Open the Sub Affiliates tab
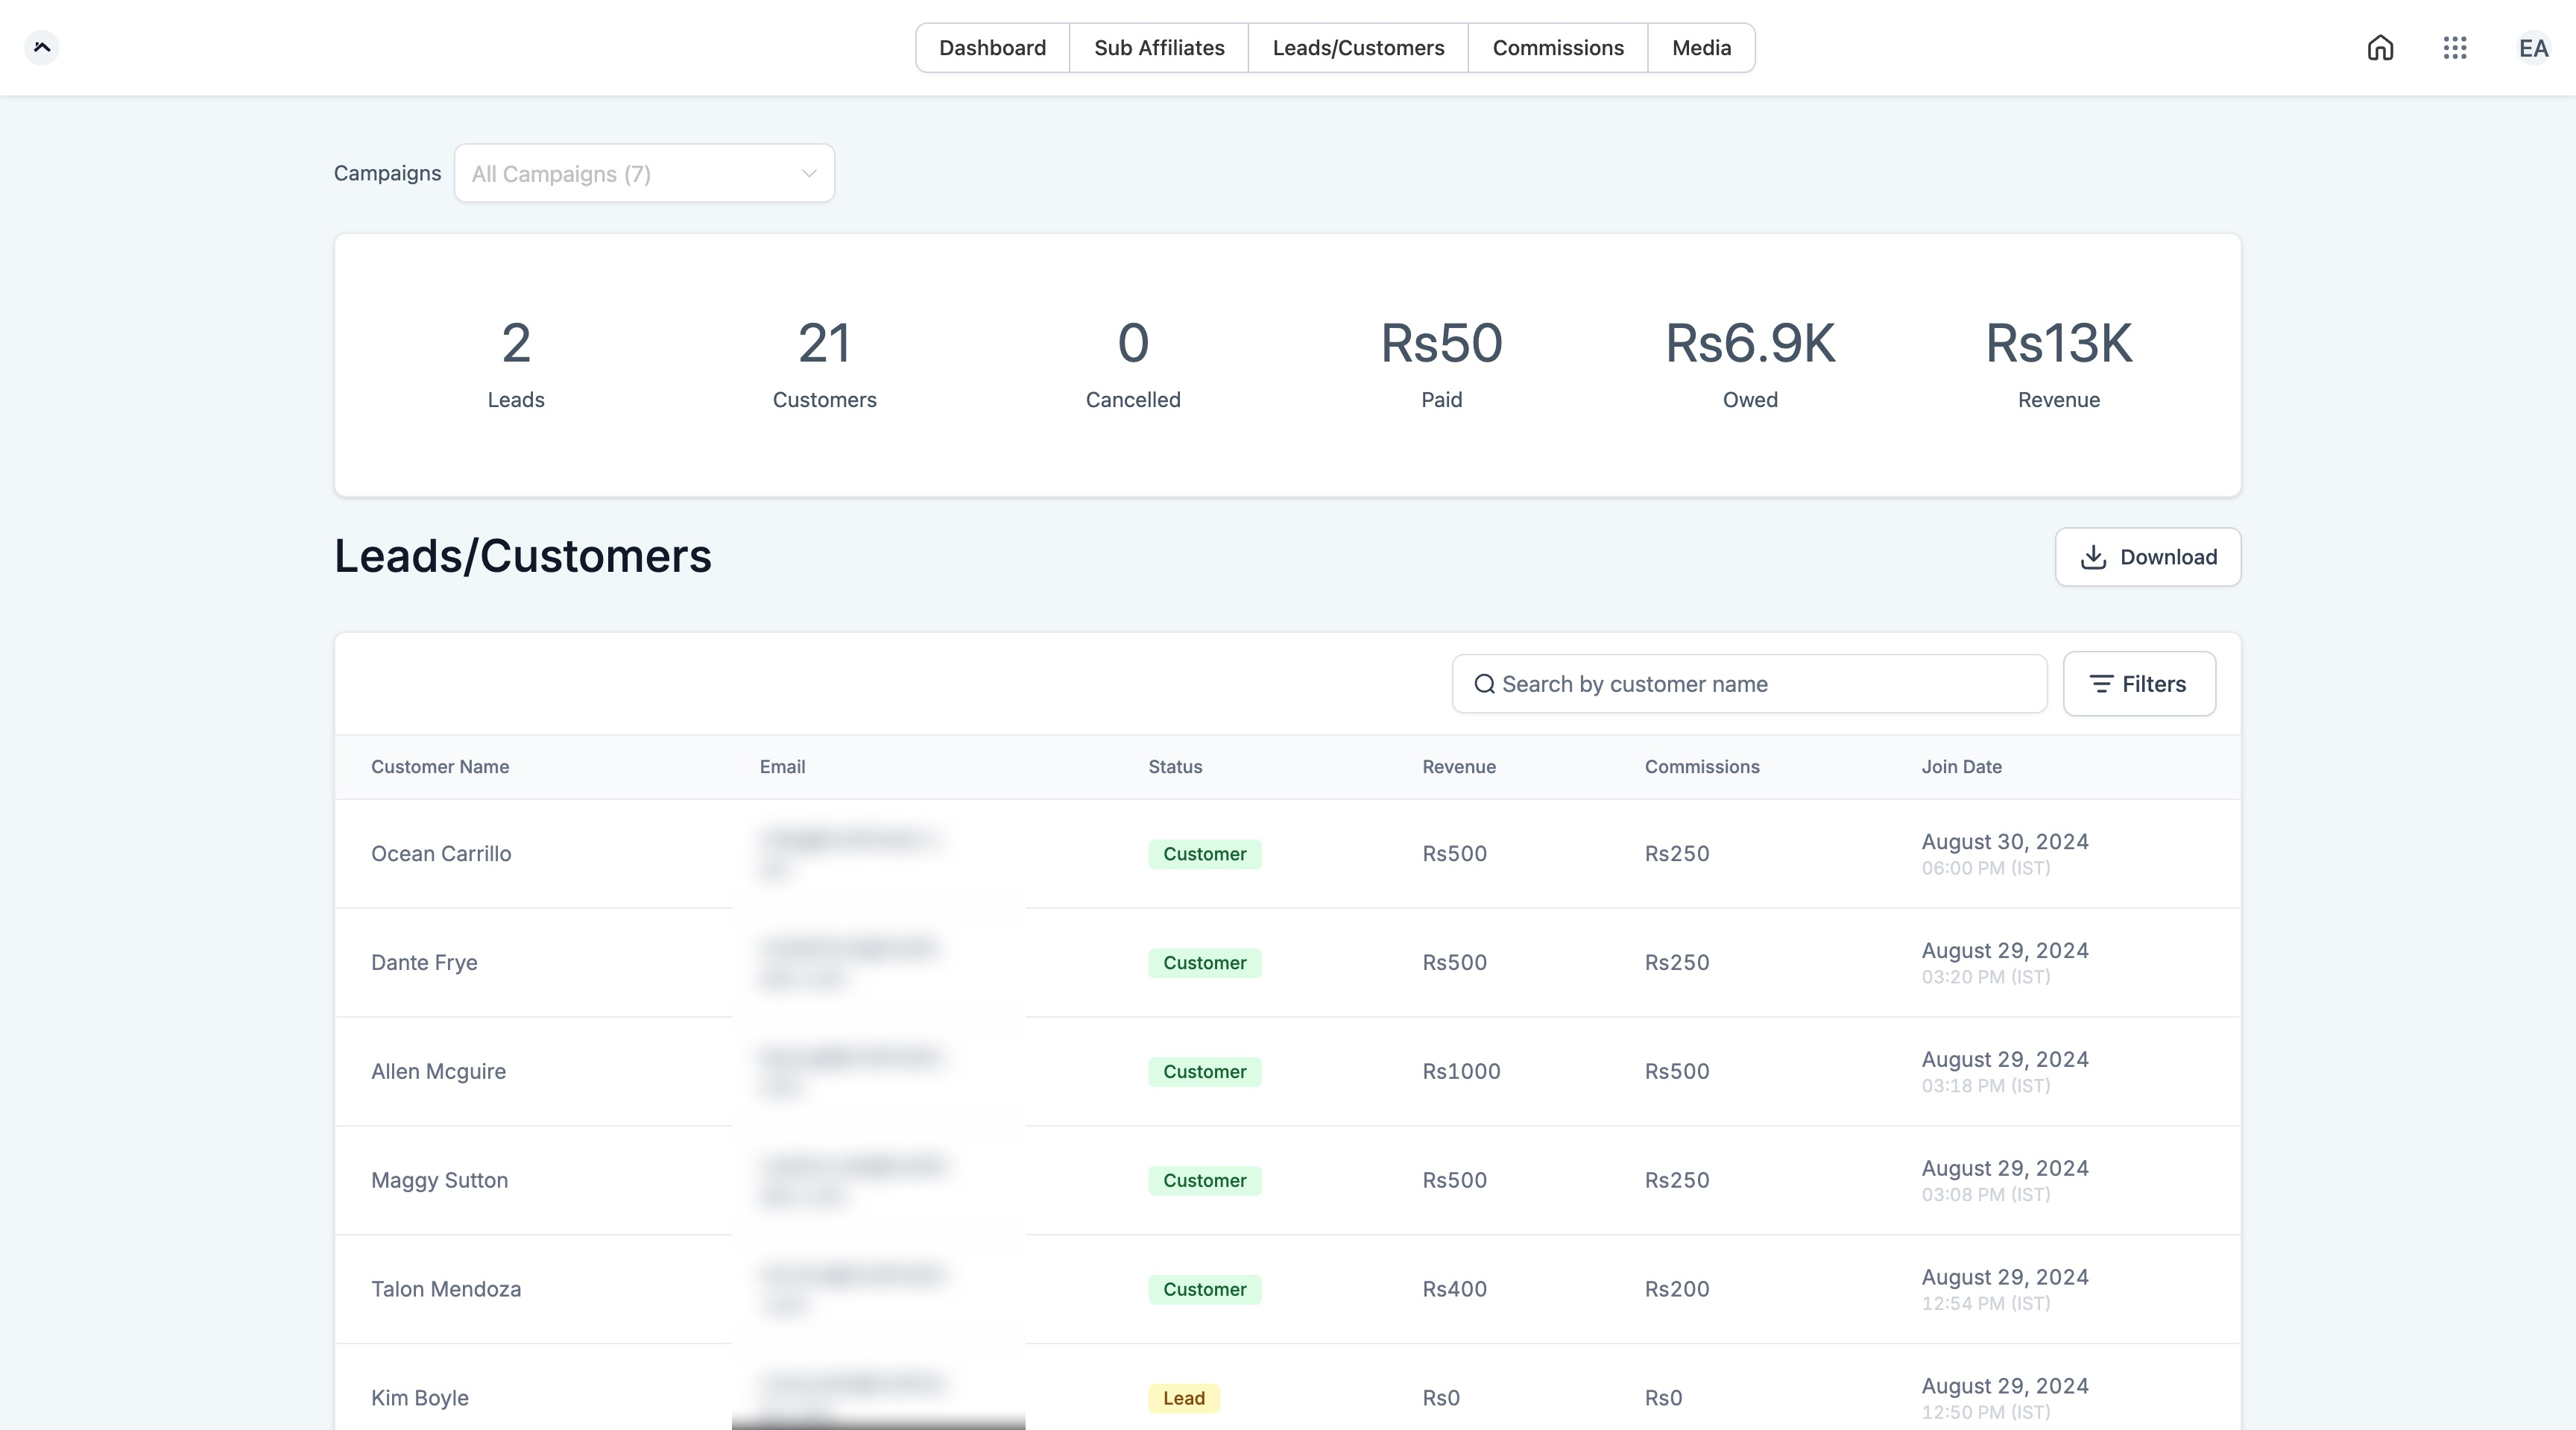Screen dimensions: 2576x1430 tap(1159, 48)
